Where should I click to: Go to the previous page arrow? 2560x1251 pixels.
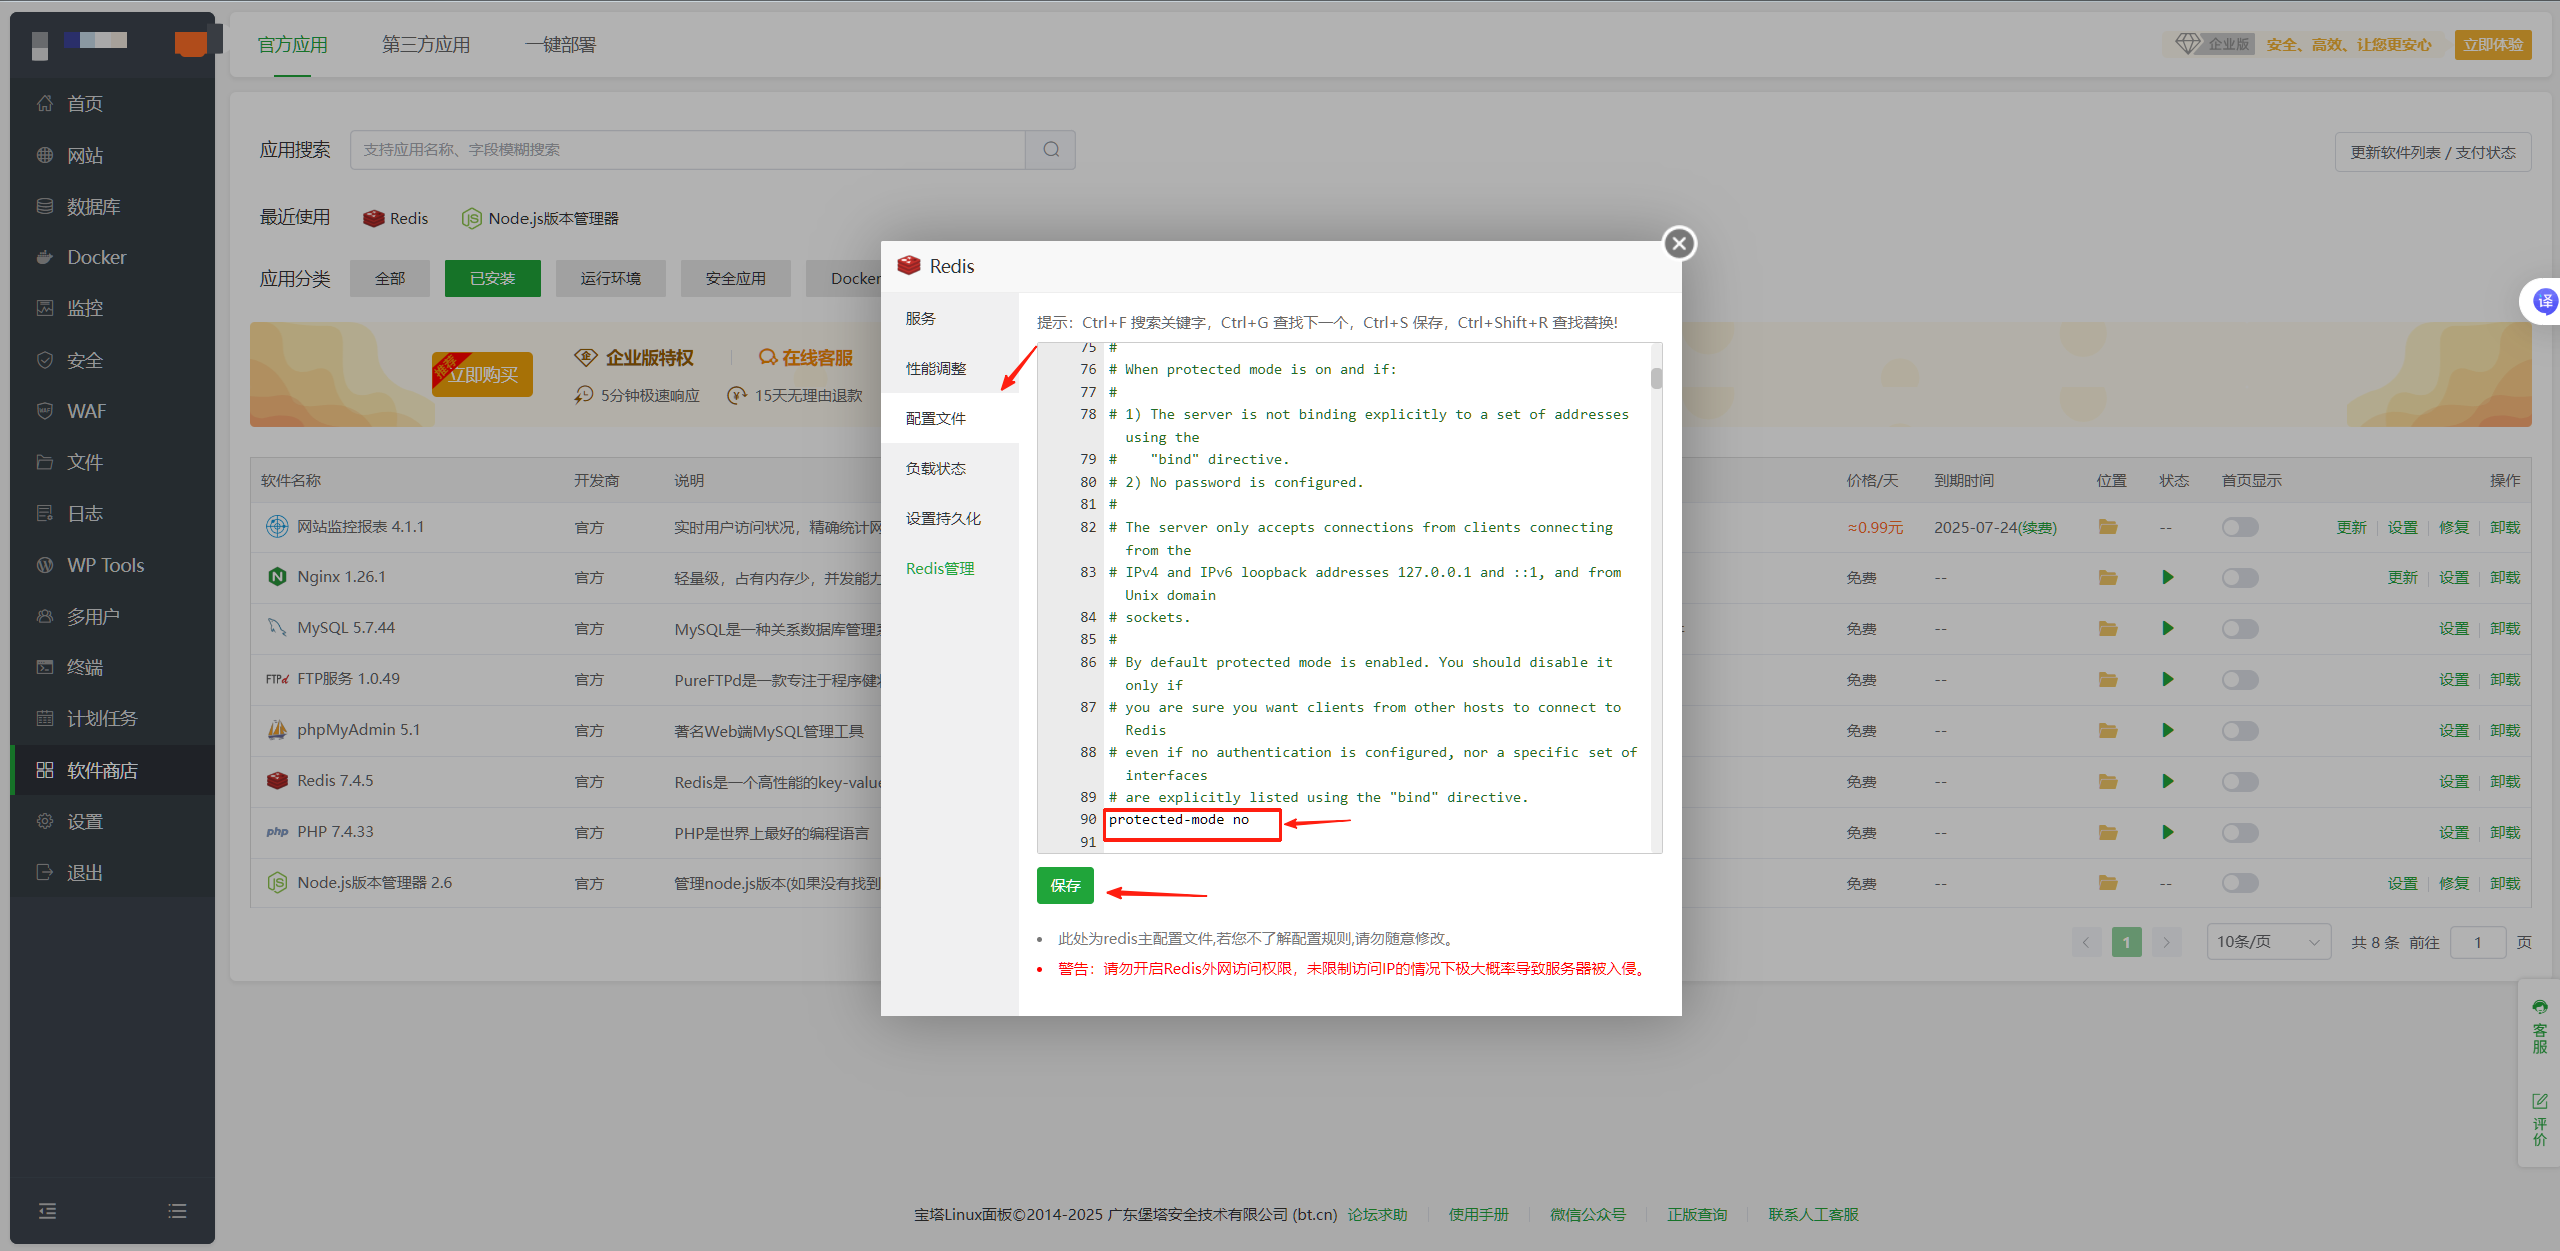[2086, 942]
